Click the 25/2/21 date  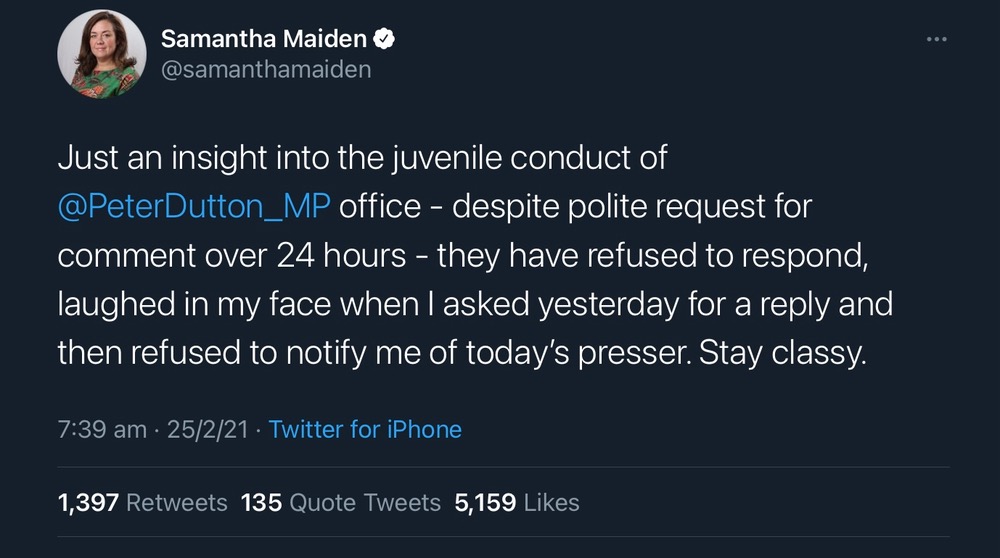coord(208,430)
